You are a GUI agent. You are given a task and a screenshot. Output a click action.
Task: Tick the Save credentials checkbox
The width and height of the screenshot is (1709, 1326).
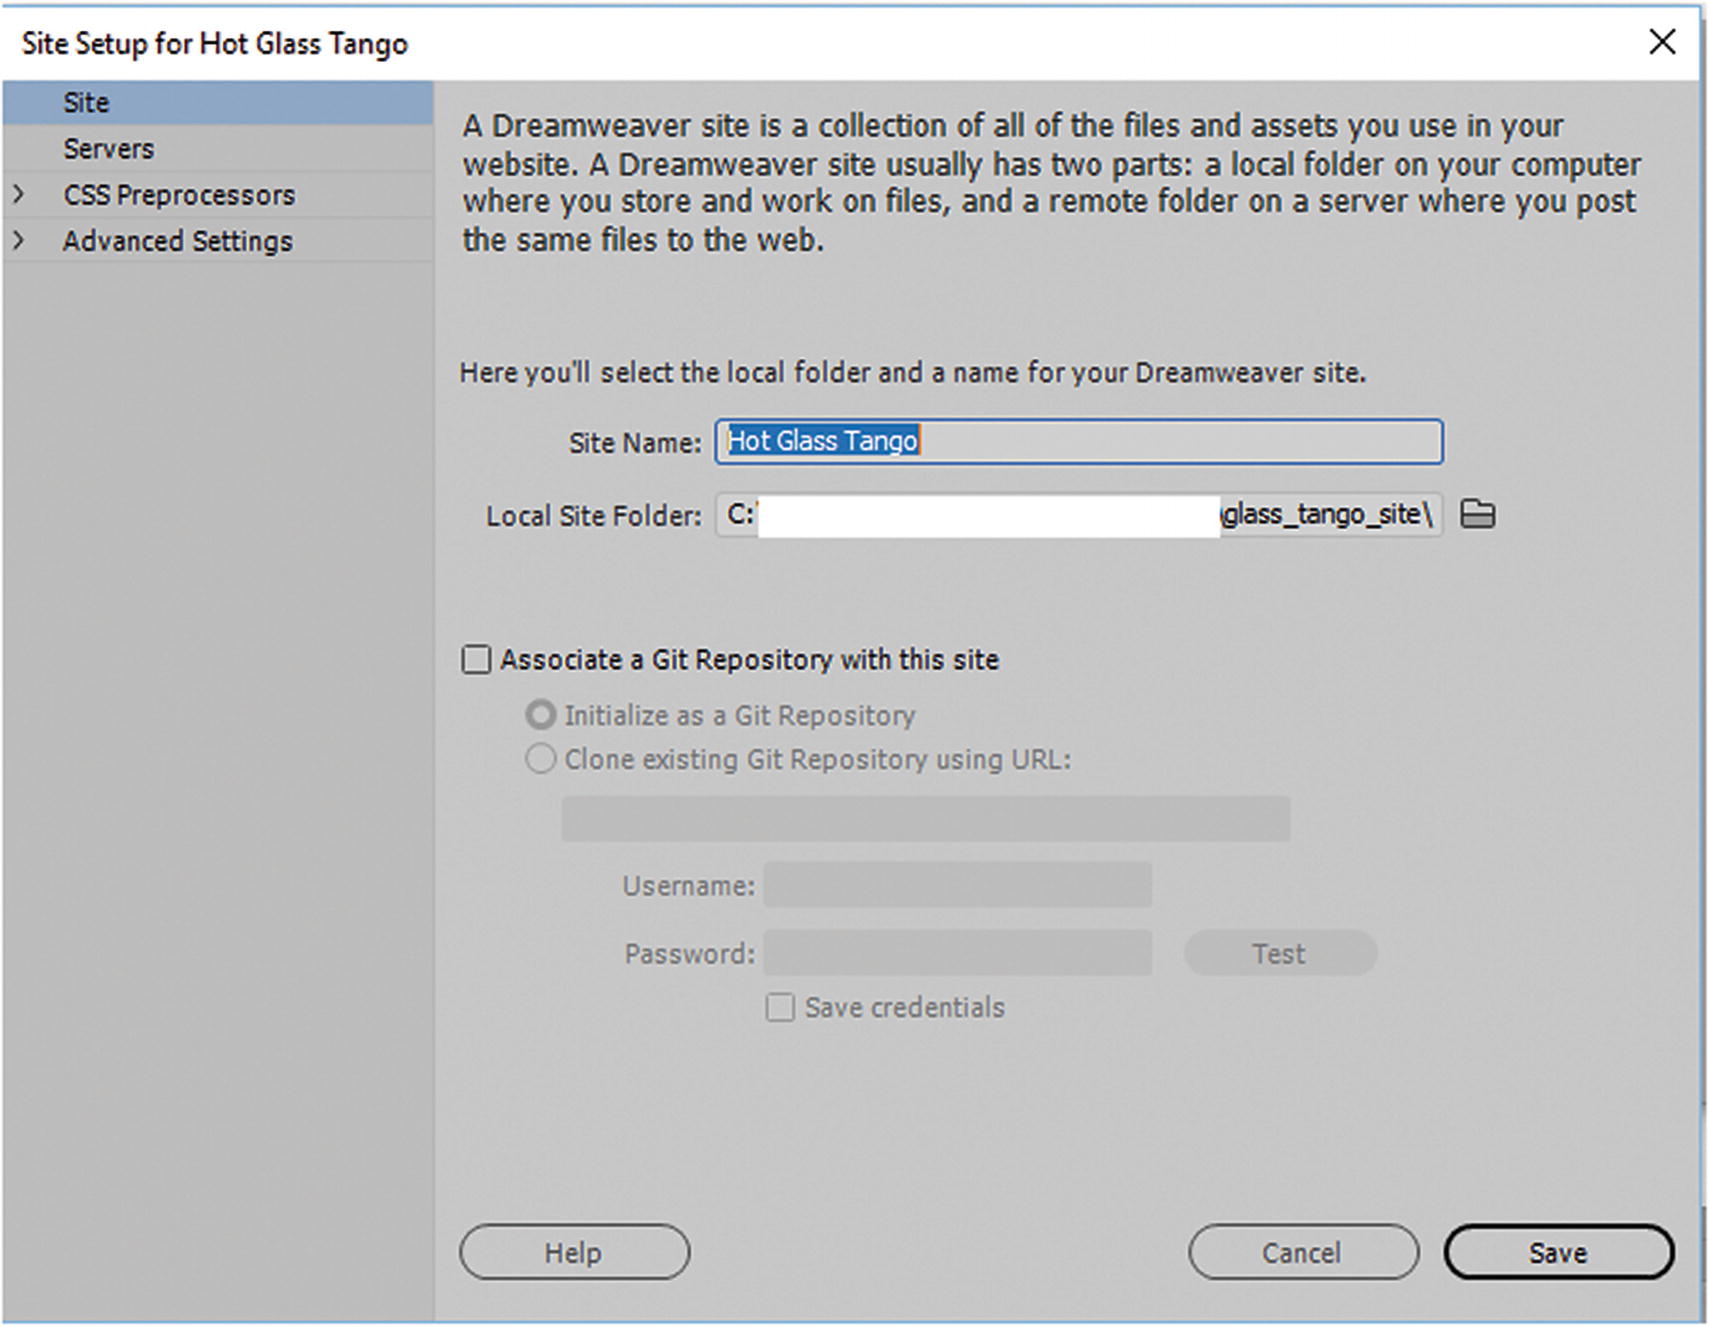780,1007
